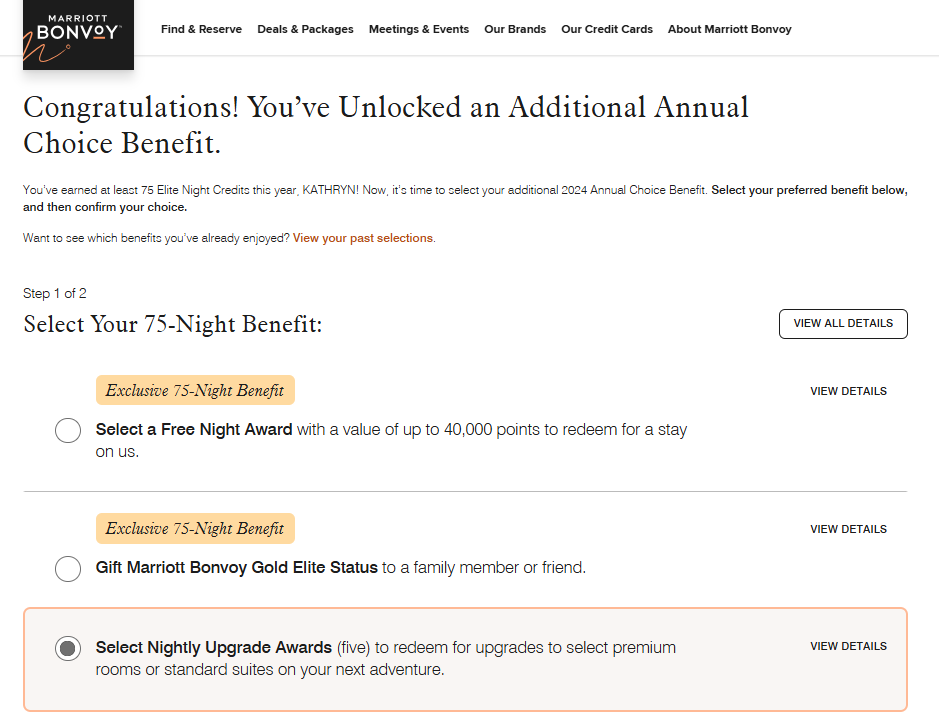The height and width of the screenshot is (723, 939).
Task: Open the About Marriott Bonvoy menu
Action: 729,29
